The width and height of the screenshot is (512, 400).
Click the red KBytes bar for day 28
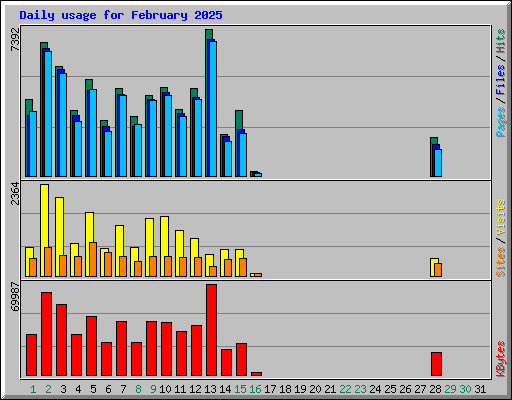[x=436, y=364]
